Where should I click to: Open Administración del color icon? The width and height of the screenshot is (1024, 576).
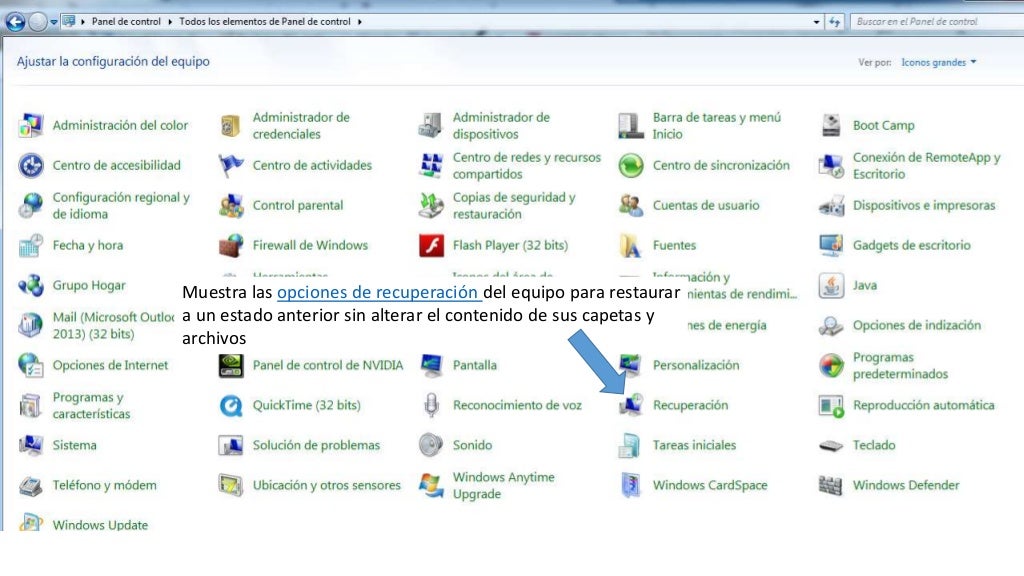31,125
